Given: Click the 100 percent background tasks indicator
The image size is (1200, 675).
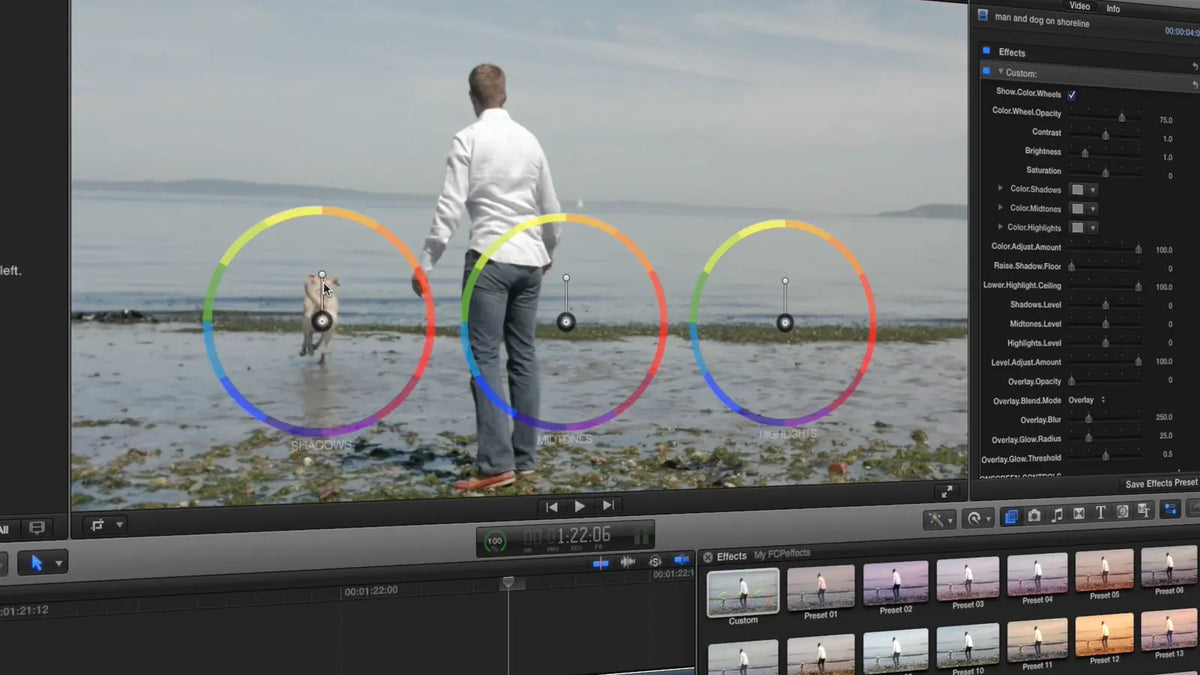Looking at the screenshot, I should (x=495, y=541).
